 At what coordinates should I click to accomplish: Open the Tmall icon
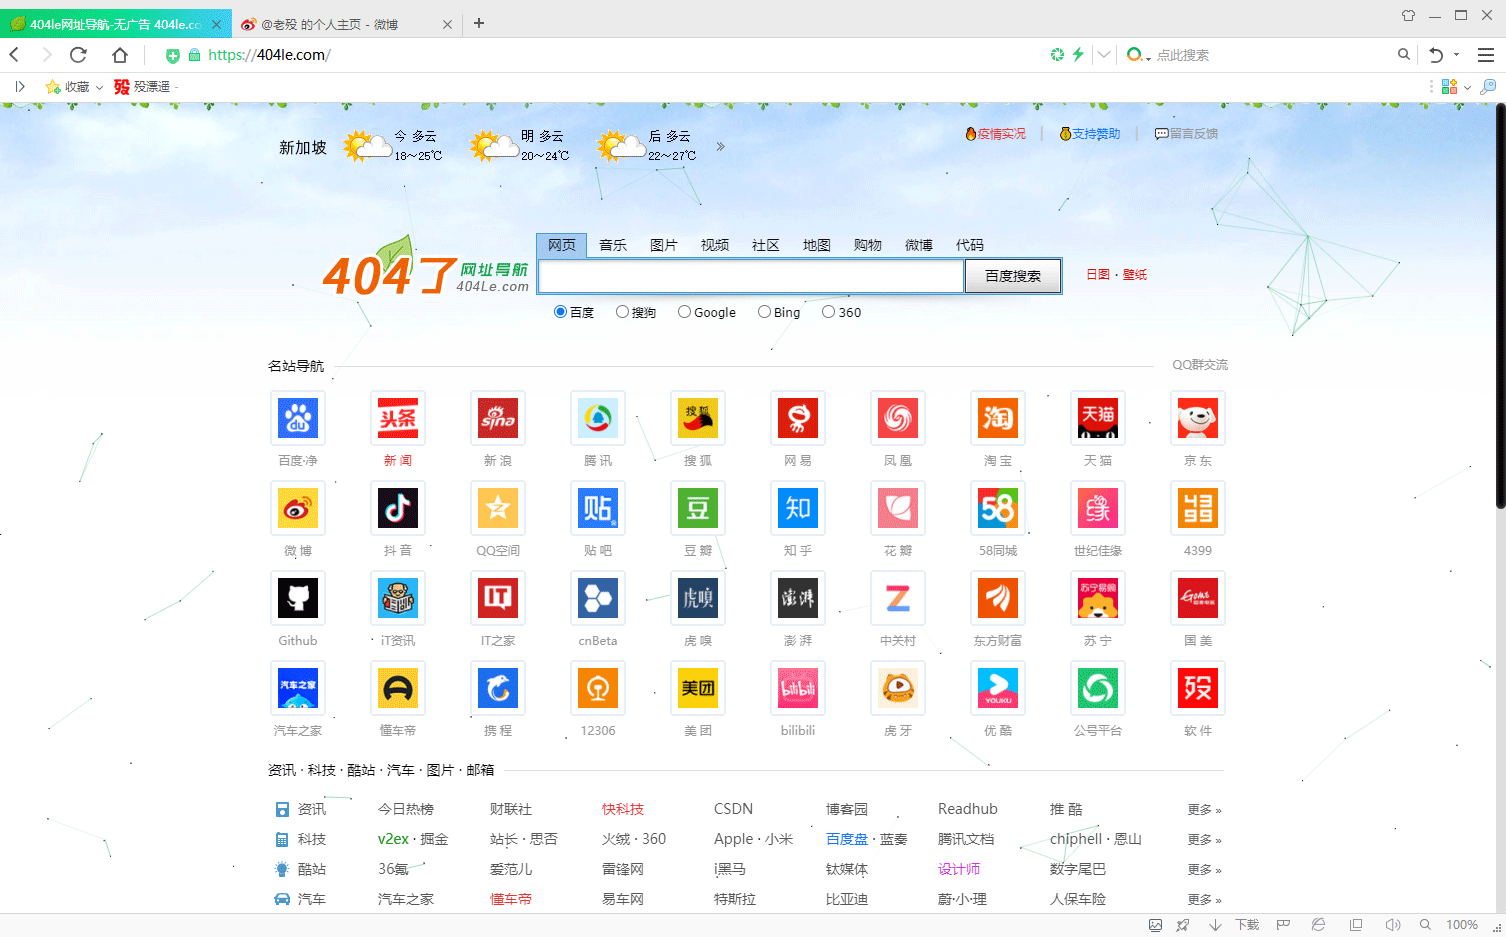1098,418
